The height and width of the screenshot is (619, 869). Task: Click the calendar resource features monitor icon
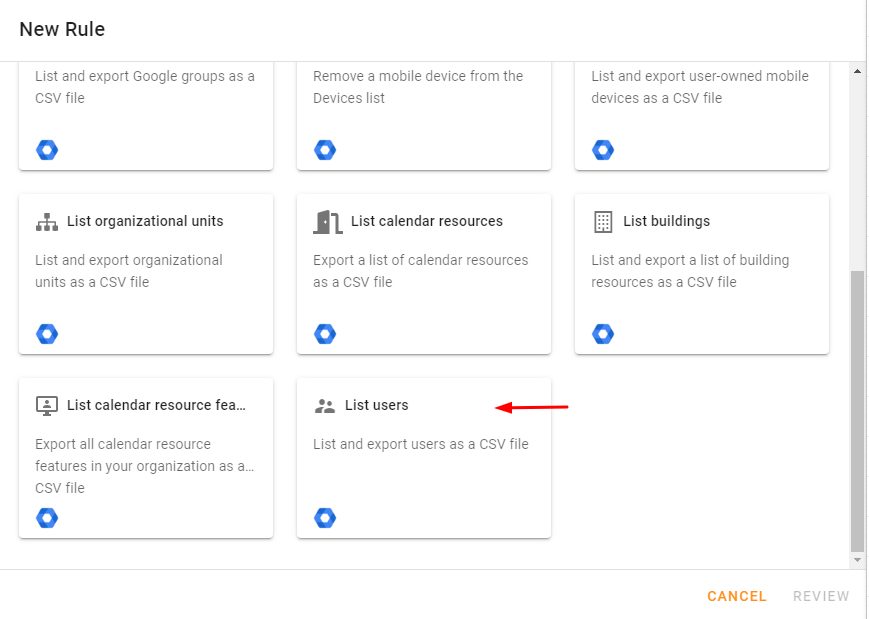(47, 406)
